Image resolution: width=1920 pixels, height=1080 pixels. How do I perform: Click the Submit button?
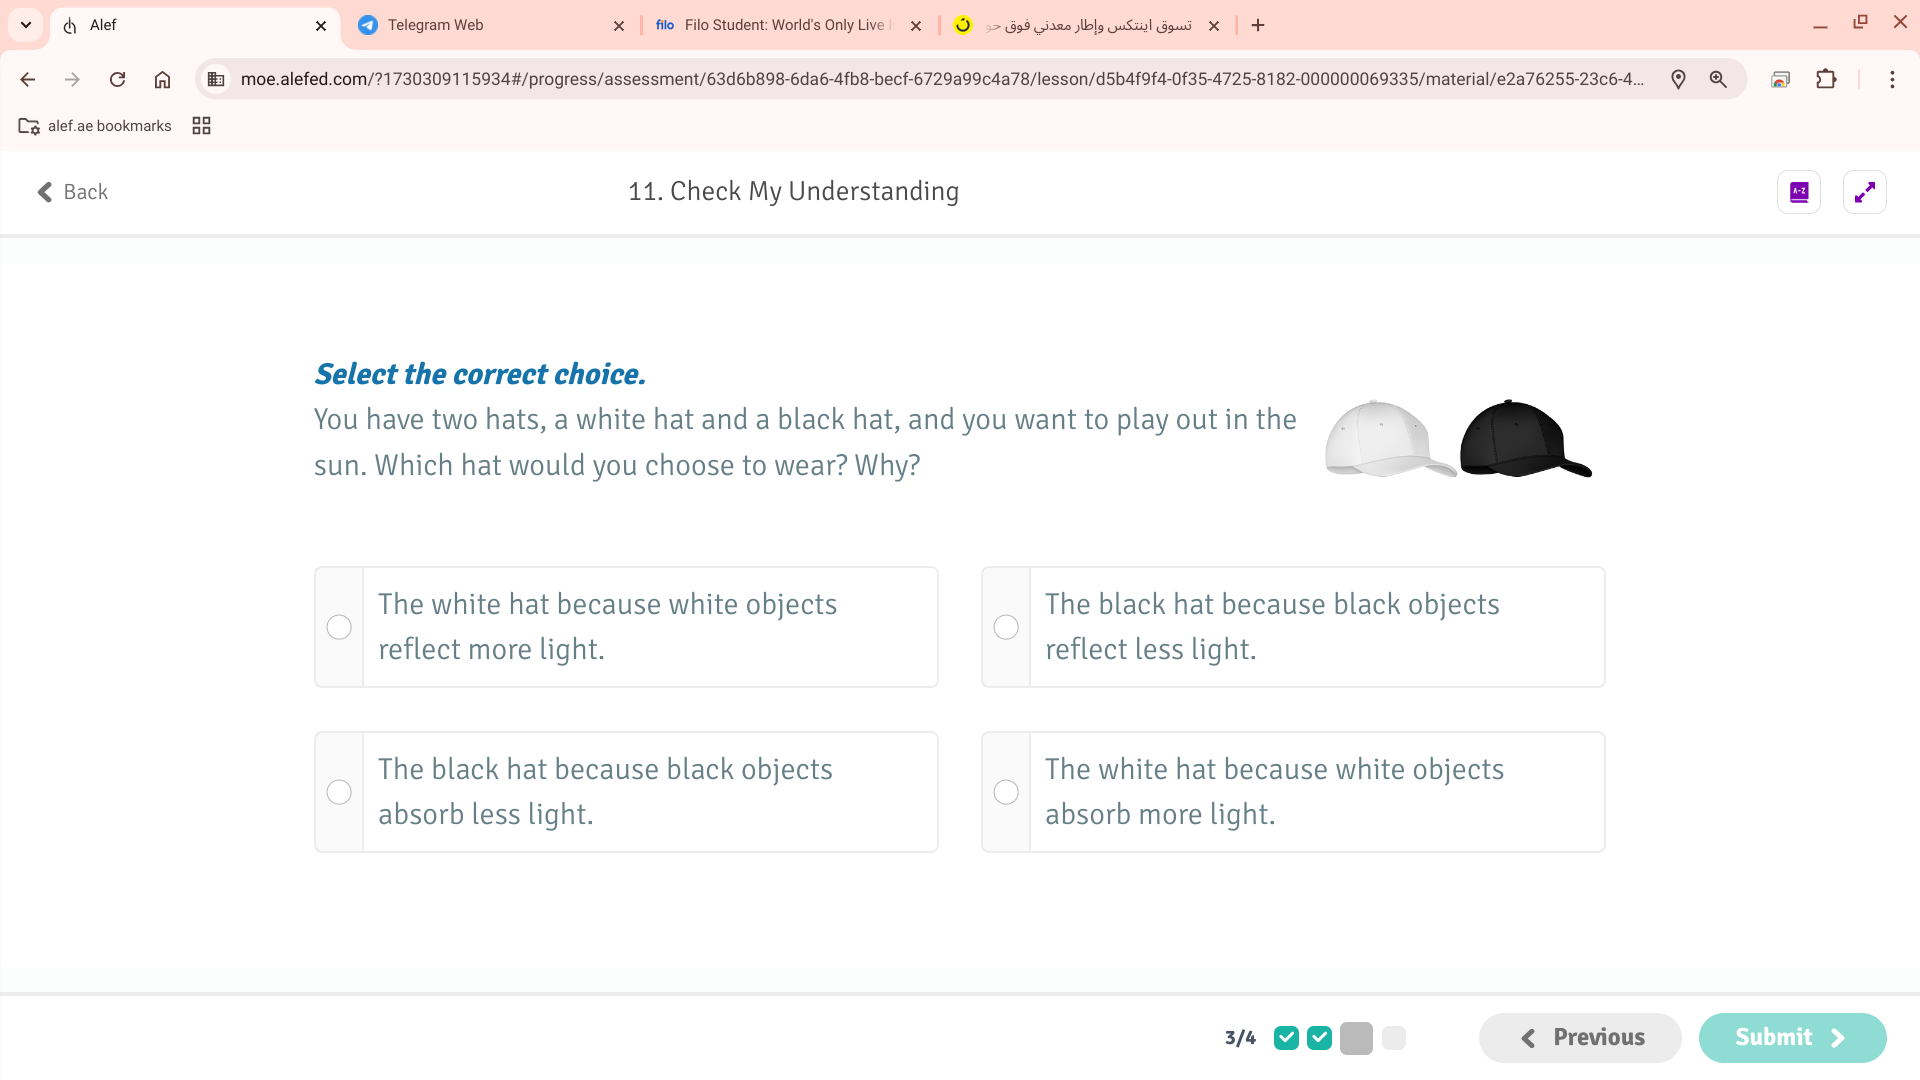pyautogui.click(x=1791, y=1038)
